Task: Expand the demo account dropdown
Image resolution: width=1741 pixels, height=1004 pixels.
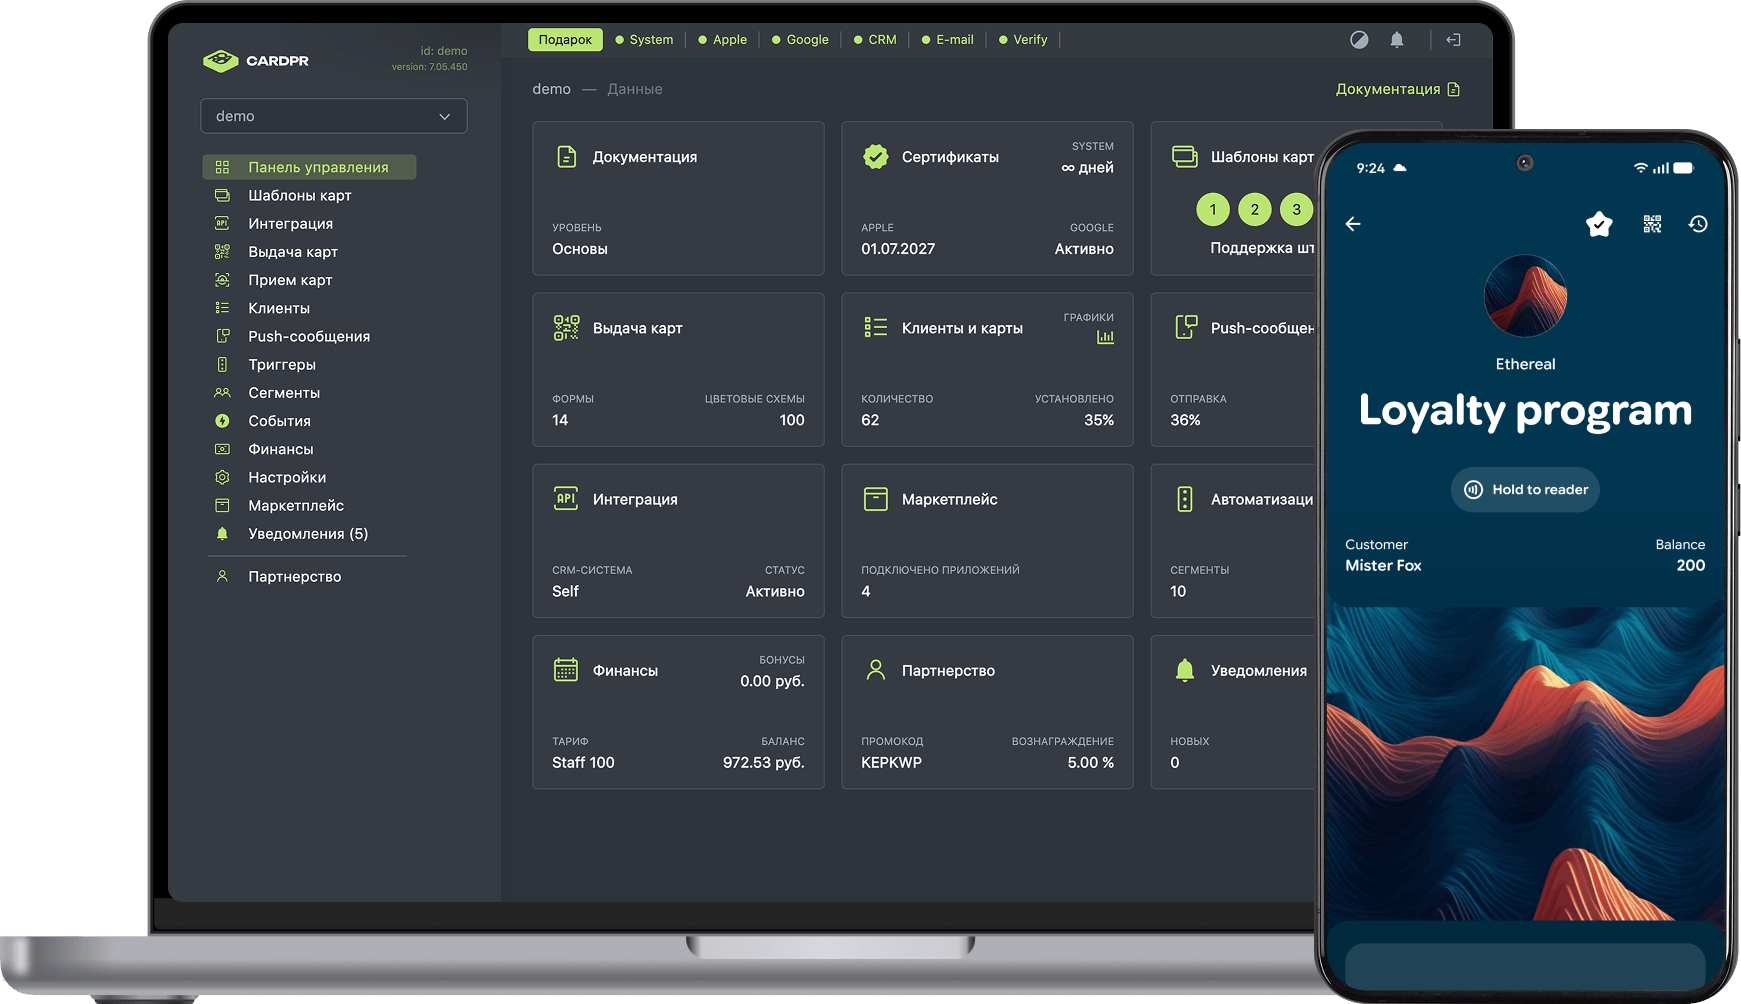Action: coord(334,116)
